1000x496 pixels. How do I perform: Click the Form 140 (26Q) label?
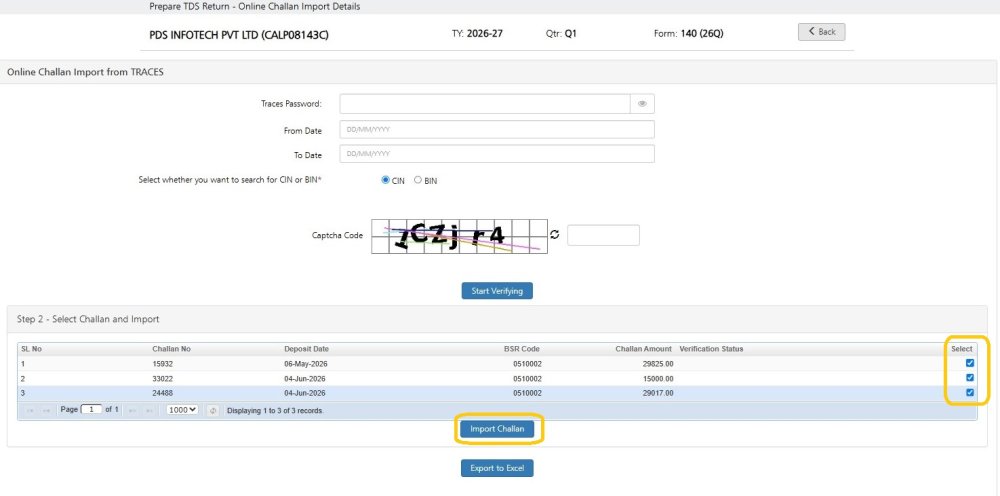coord(689,34)
